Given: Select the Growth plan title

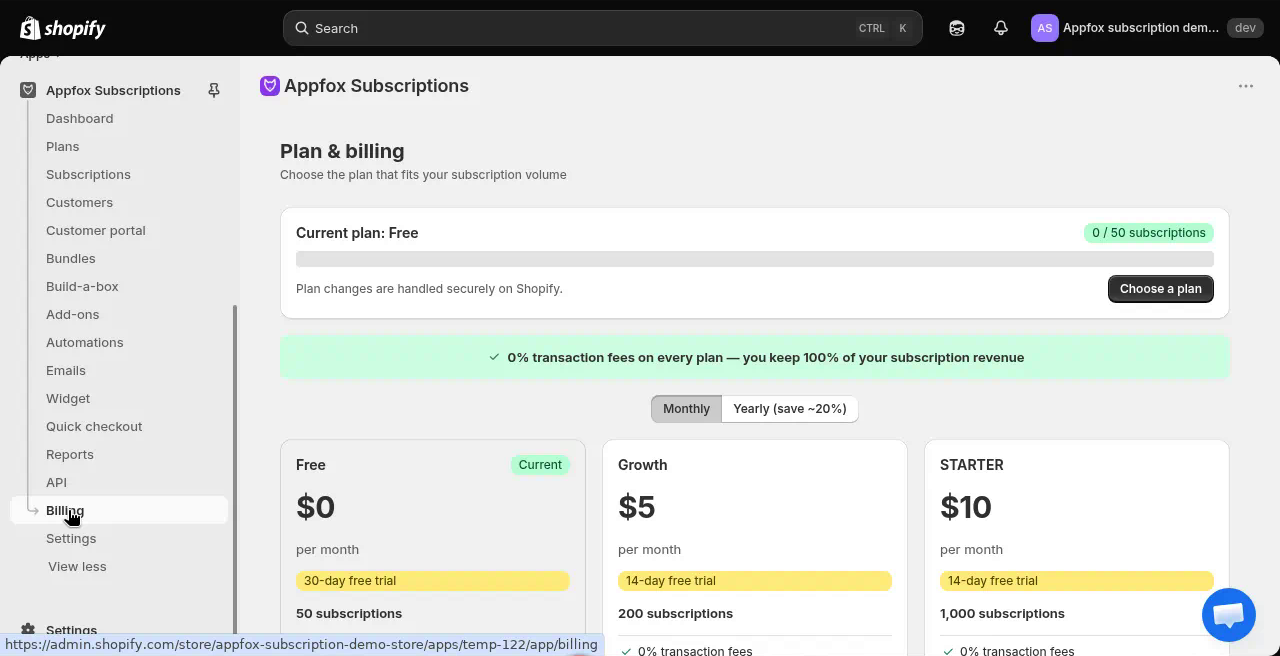Looking at the screenshot, I should [643, 465].
